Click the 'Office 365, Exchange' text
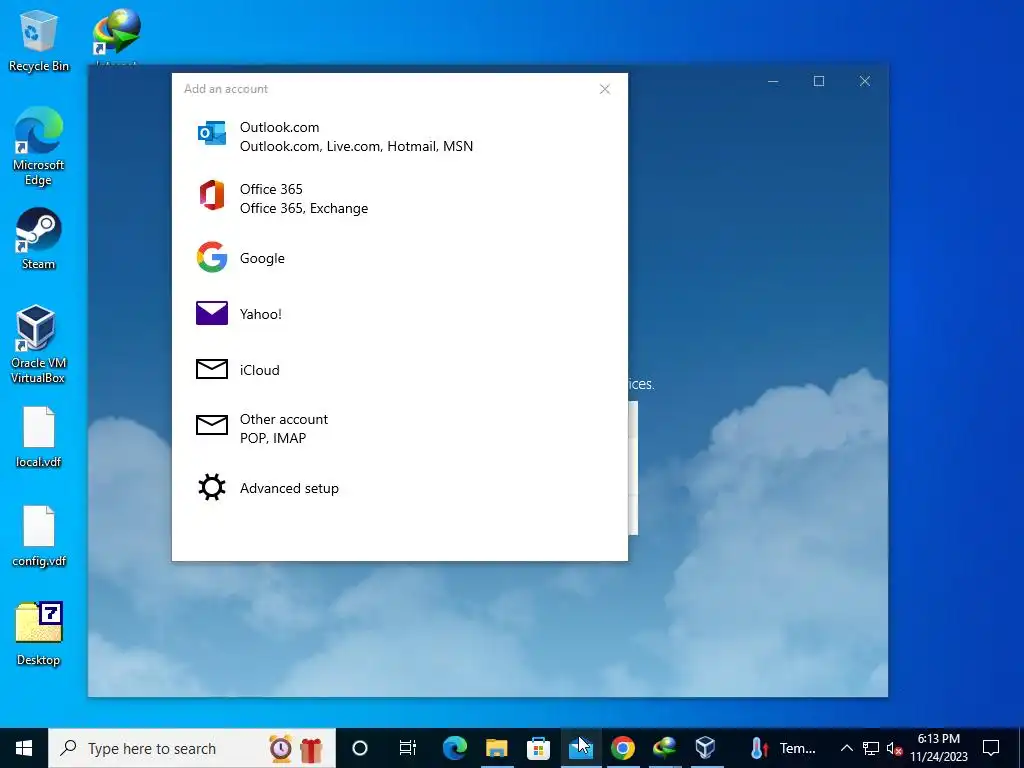Screen dimensions: 1024x768 tap(304, 208)
